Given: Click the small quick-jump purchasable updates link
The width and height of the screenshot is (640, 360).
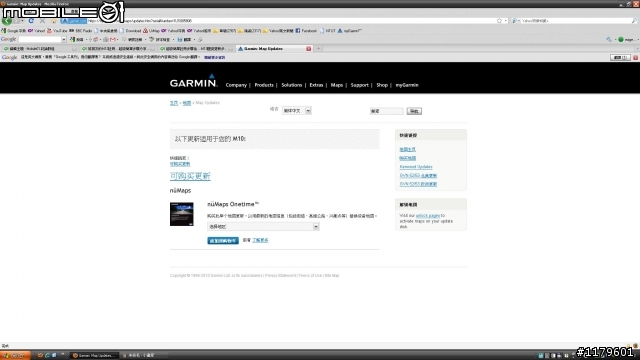Looking at the screenshot, I should (180, 164).
